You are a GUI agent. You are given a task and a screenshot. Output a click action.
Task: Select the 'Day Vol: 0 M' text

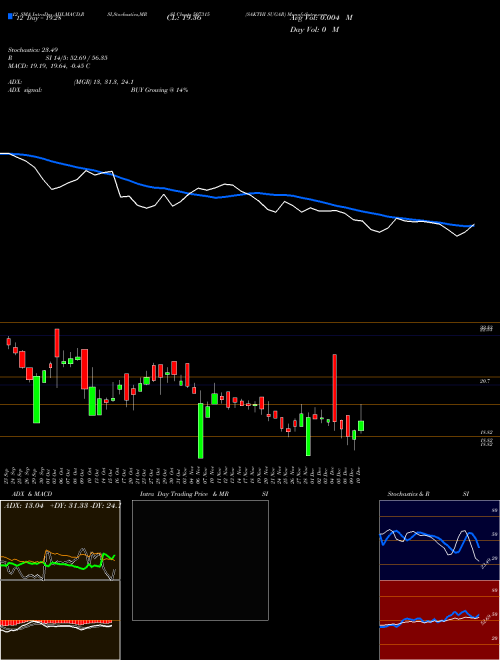tap(314, 30)
